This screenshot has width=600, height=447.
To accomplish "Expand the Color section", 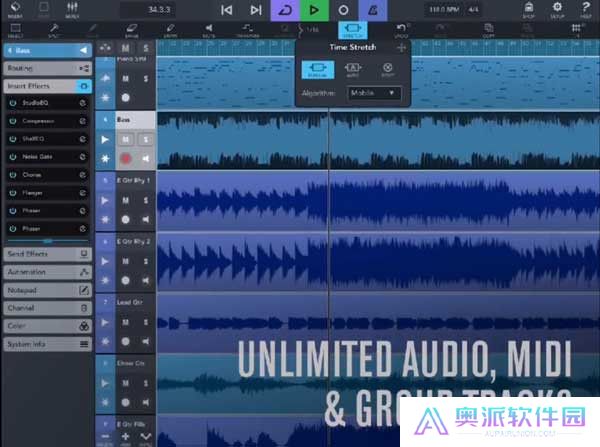I will tap(48, 326).
